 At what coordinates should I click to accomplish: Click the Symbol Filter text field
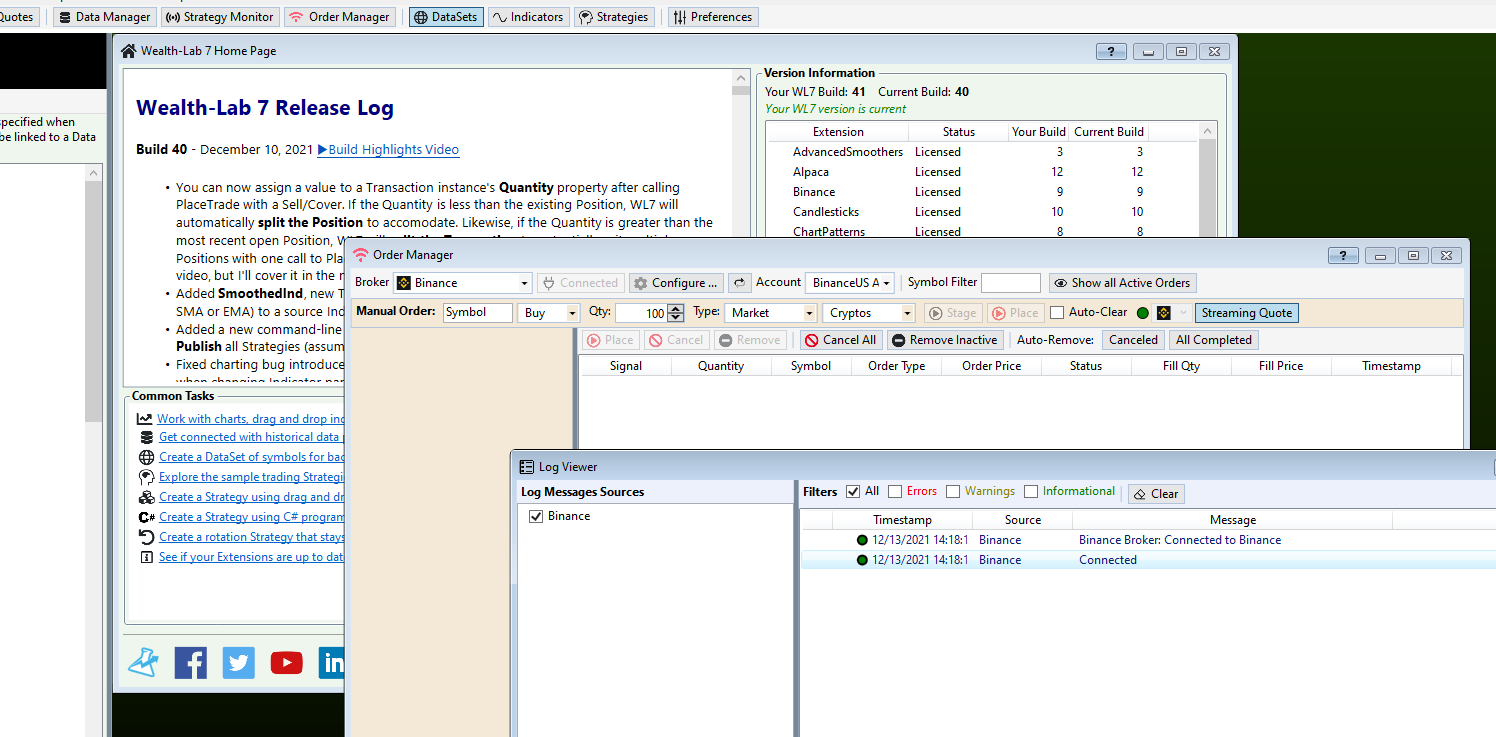(x=1010, y=283)
